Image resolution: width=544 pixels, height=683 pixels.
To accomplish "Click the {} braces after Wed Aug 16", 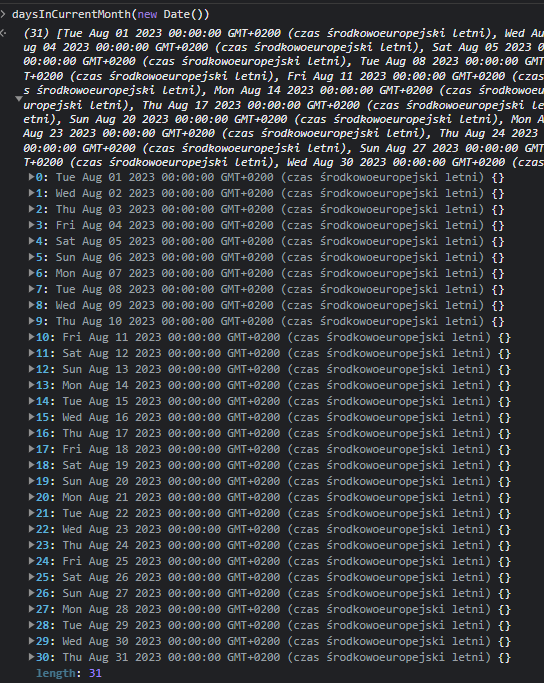I will click(504, 417).
